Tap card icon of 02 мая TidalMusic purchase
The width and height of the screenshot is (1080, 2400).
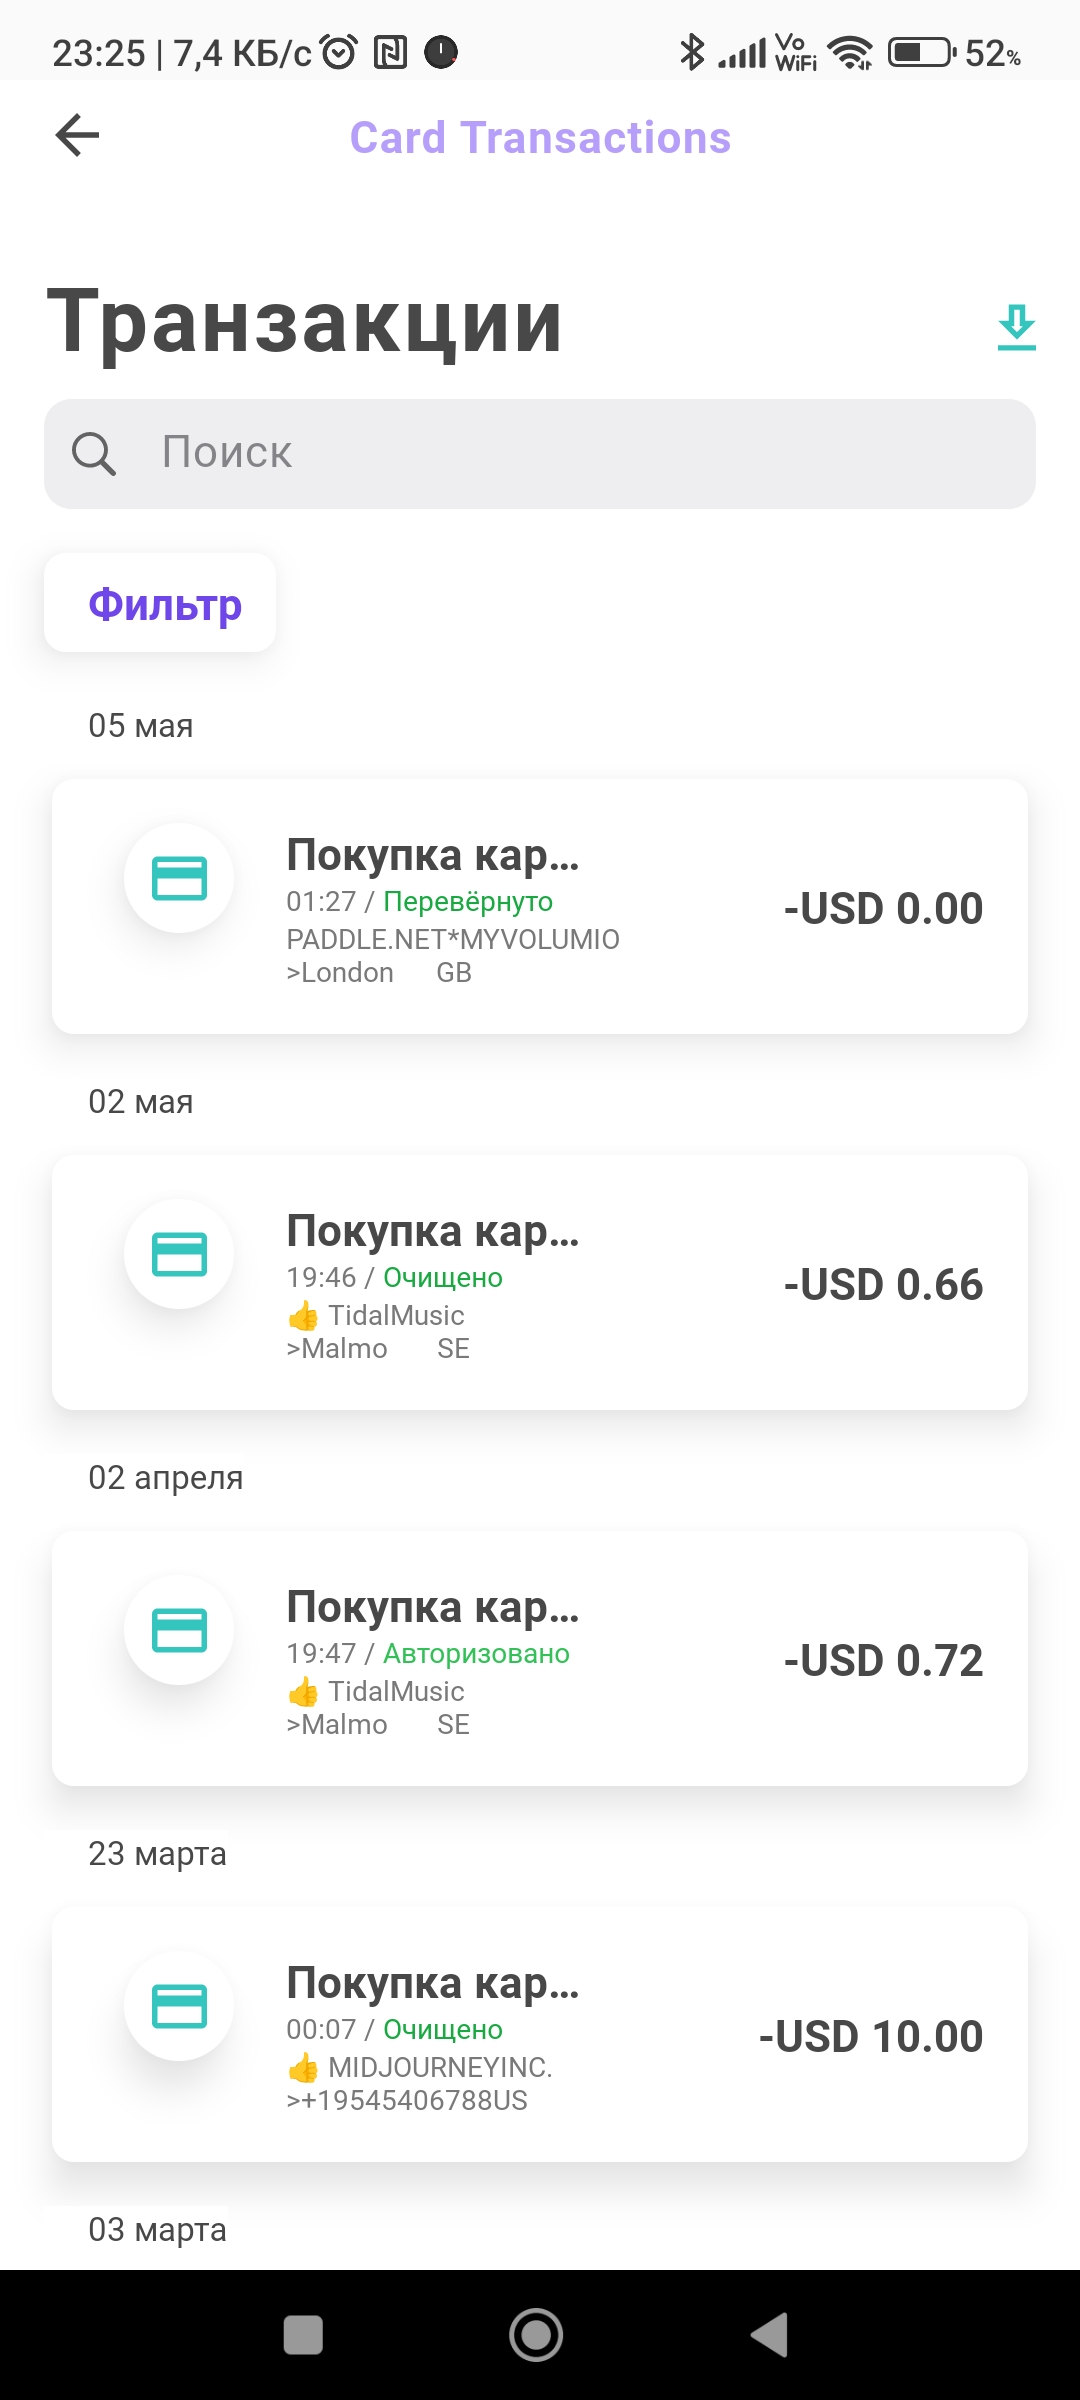click(x=179, y=1254)
